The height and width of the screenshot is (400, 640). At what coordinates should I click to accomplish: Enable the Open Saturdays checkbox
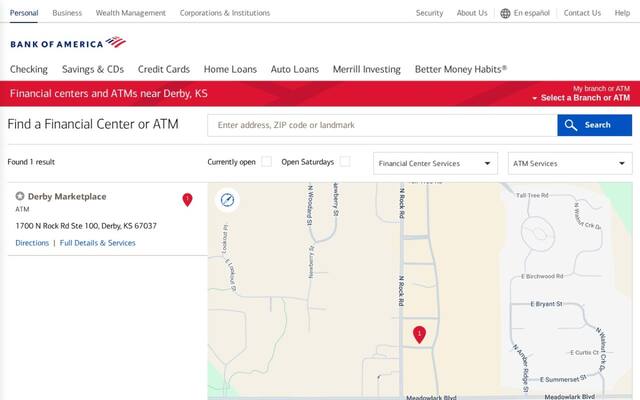click(x=345, y=162)
